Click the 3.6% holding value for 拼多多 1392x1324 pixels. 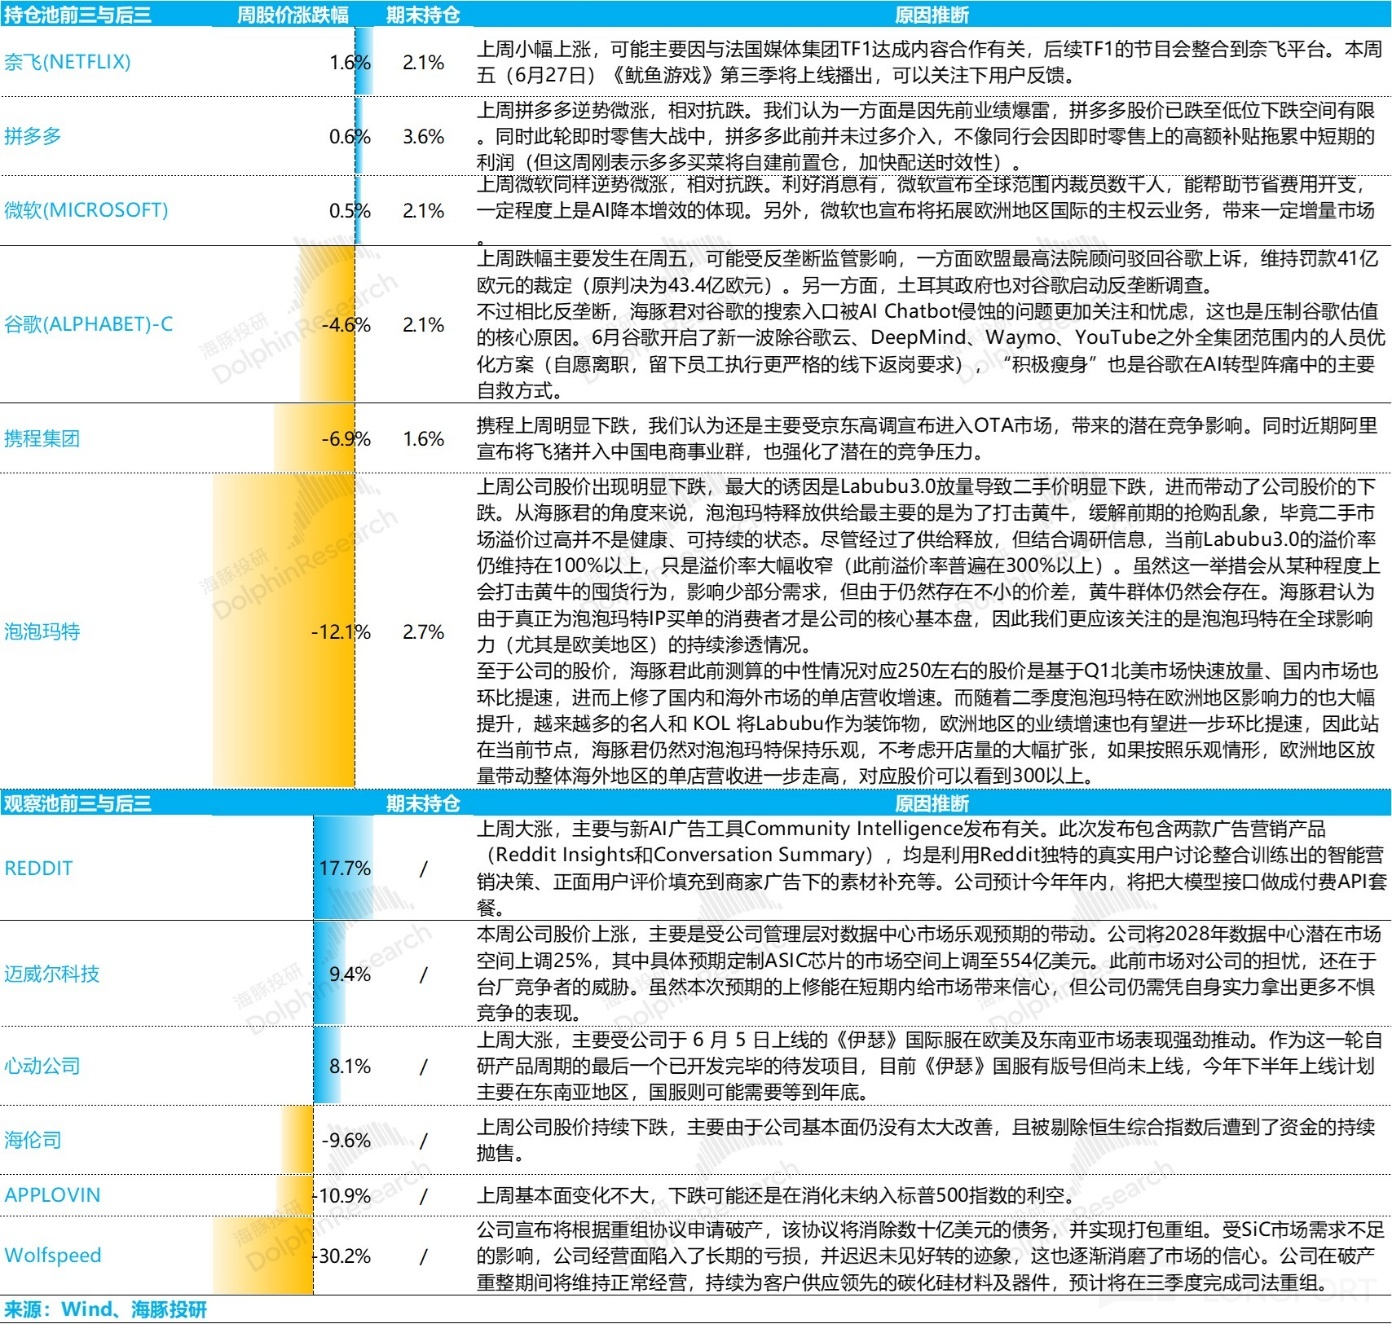pyautogui.click(x=423, y=136)
